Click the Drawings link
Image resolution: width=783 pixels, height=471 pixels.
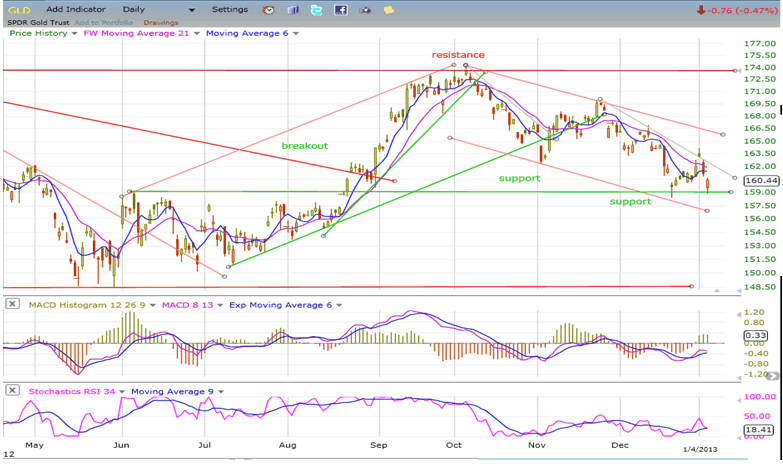(160, 22)
